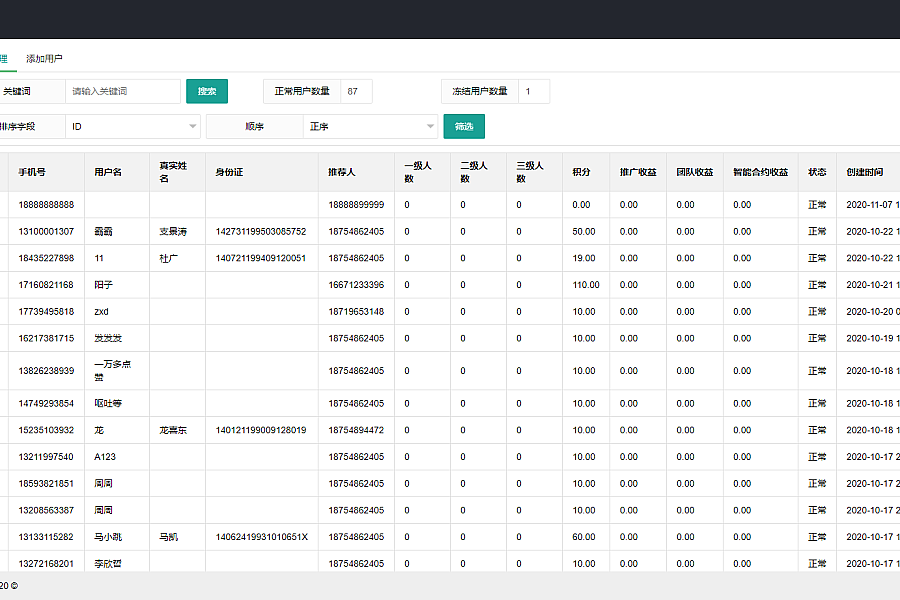Image resolution: width=900 pixels, height=600 pixels.
Task: Click referrer number 18719653148
Action: coord(356,311)
